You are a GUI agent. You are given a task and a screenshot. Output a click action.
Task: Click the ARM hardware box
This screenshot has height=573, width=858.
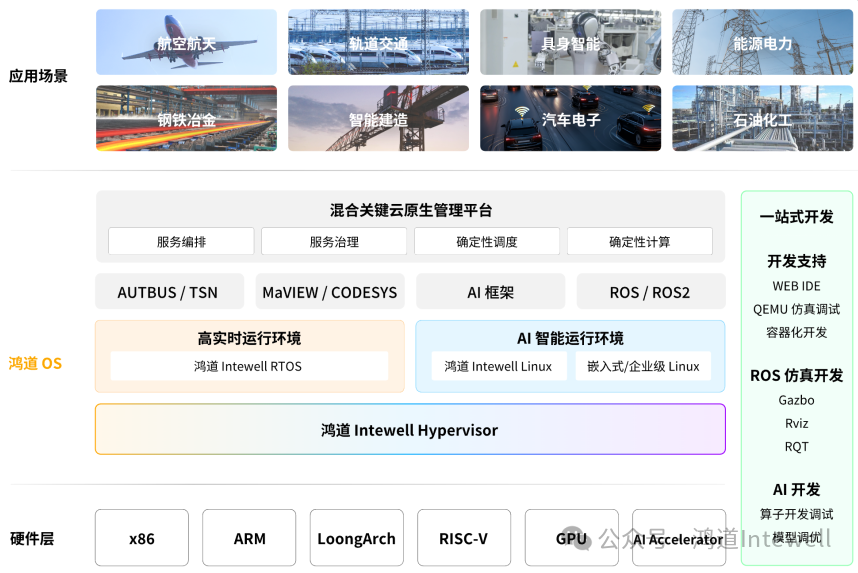(x=249, y=538)
